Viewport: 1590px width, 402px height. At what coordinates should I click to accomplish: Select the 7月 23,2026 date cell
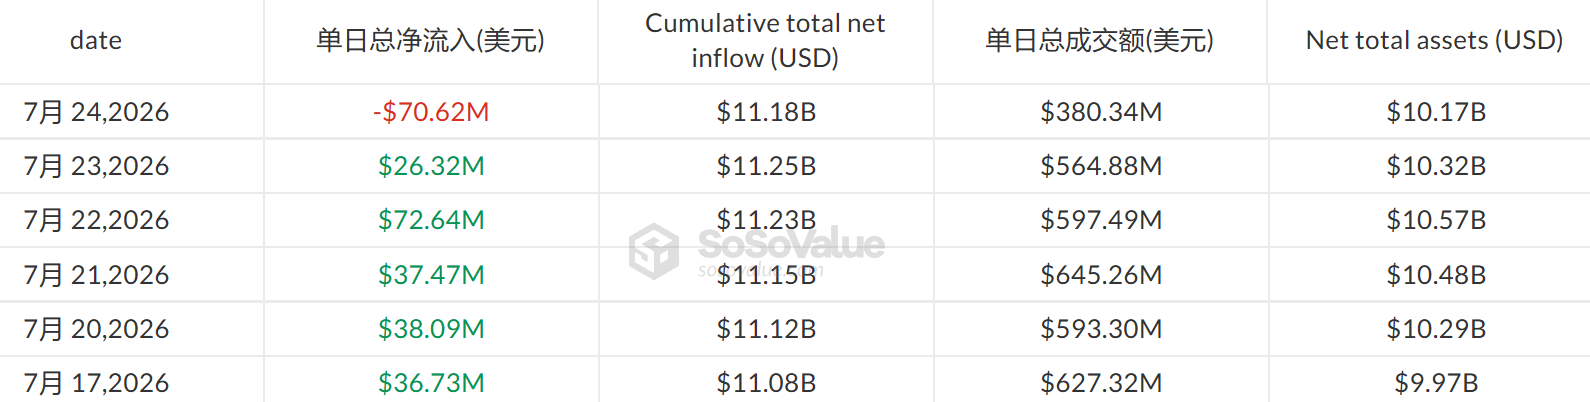pos(97,166)
